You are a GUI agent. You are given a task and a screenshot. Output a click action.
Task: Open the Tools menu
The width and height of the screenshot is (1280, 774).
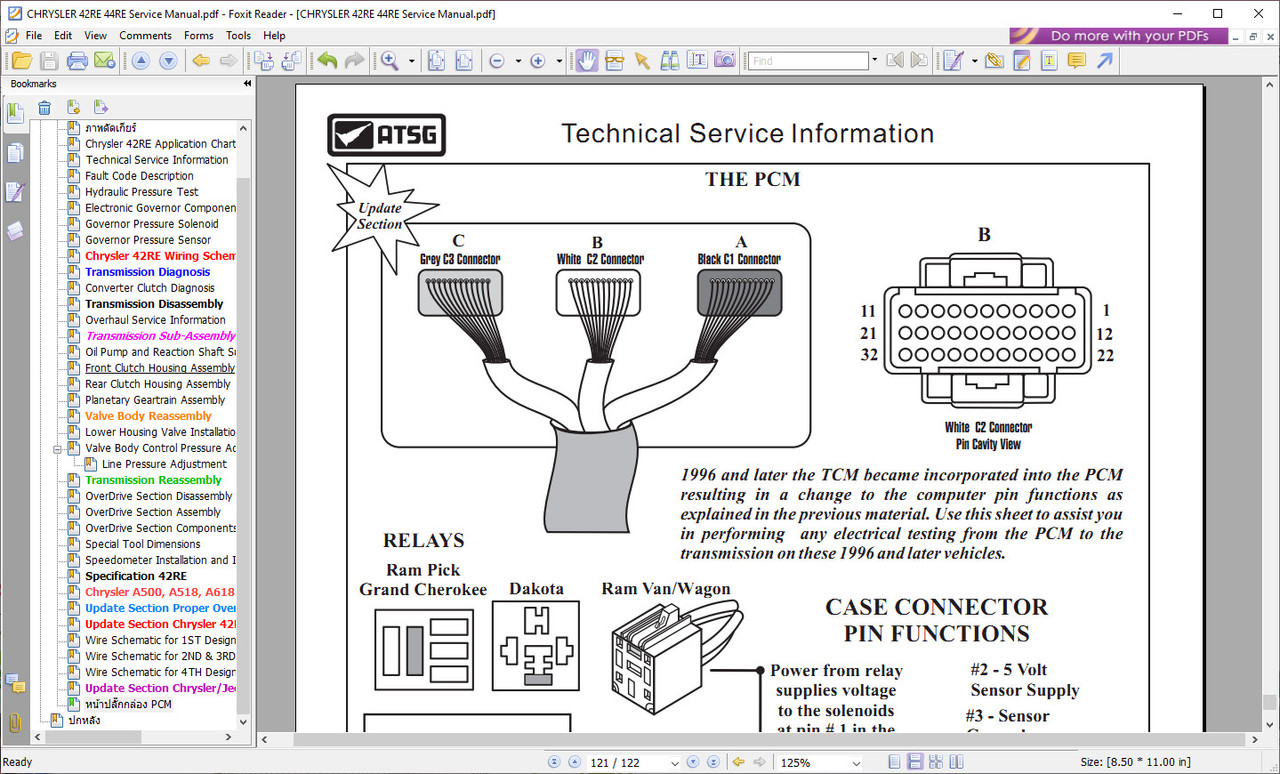[x=238, y=35]
